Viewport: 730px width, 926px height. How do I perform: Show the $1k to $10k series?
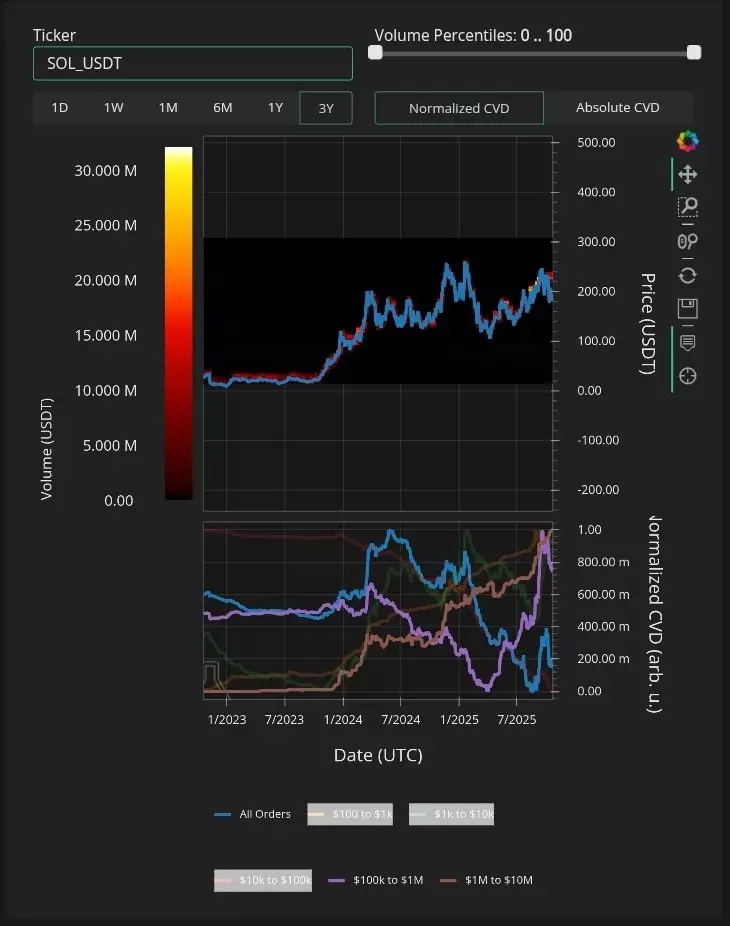point(452,814)
